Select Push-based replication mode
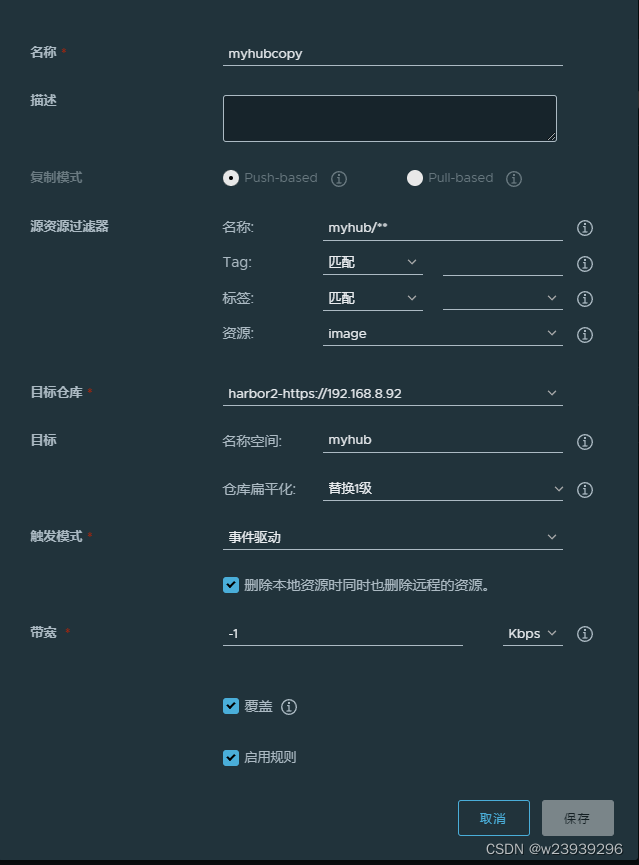 pos(231,178)
